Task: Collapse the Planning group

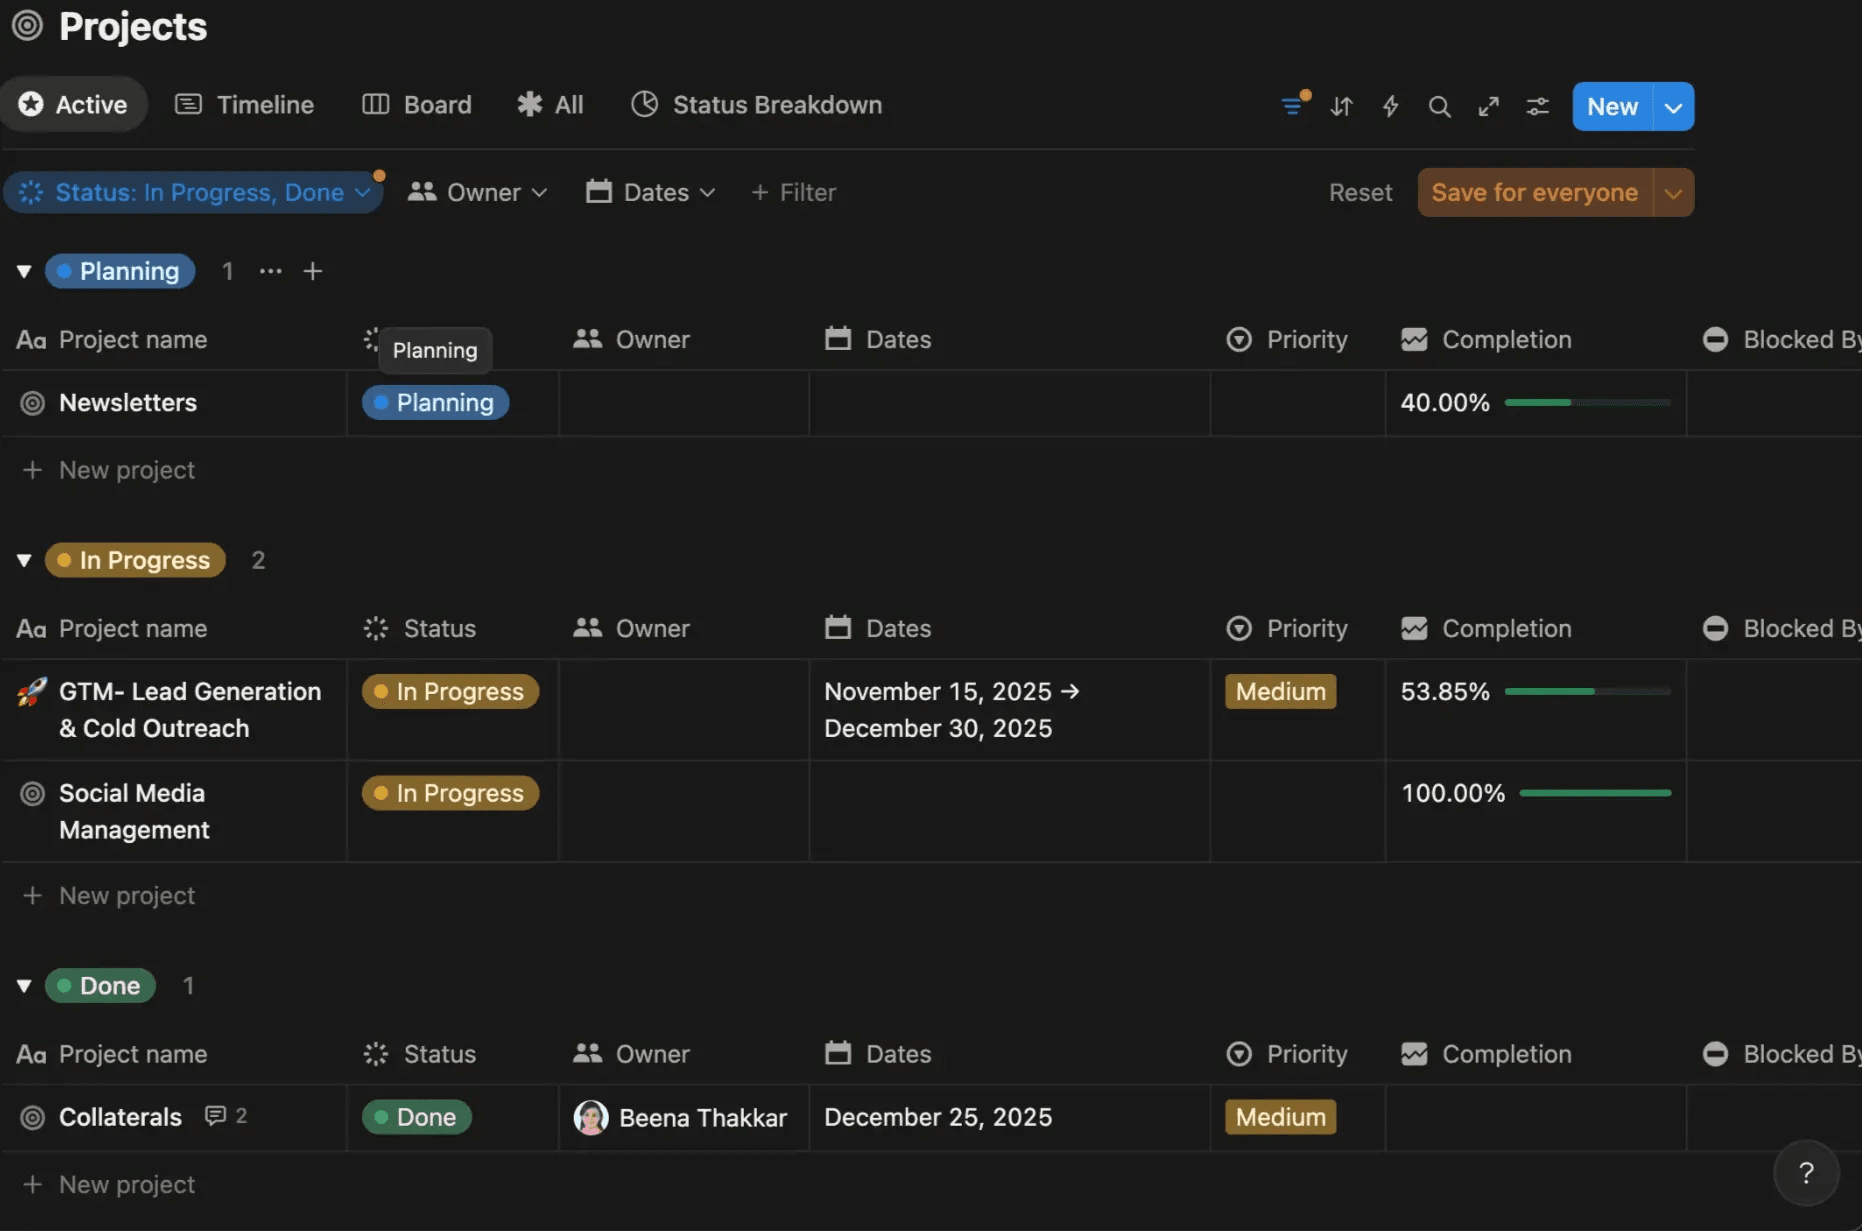Action: 24,271
